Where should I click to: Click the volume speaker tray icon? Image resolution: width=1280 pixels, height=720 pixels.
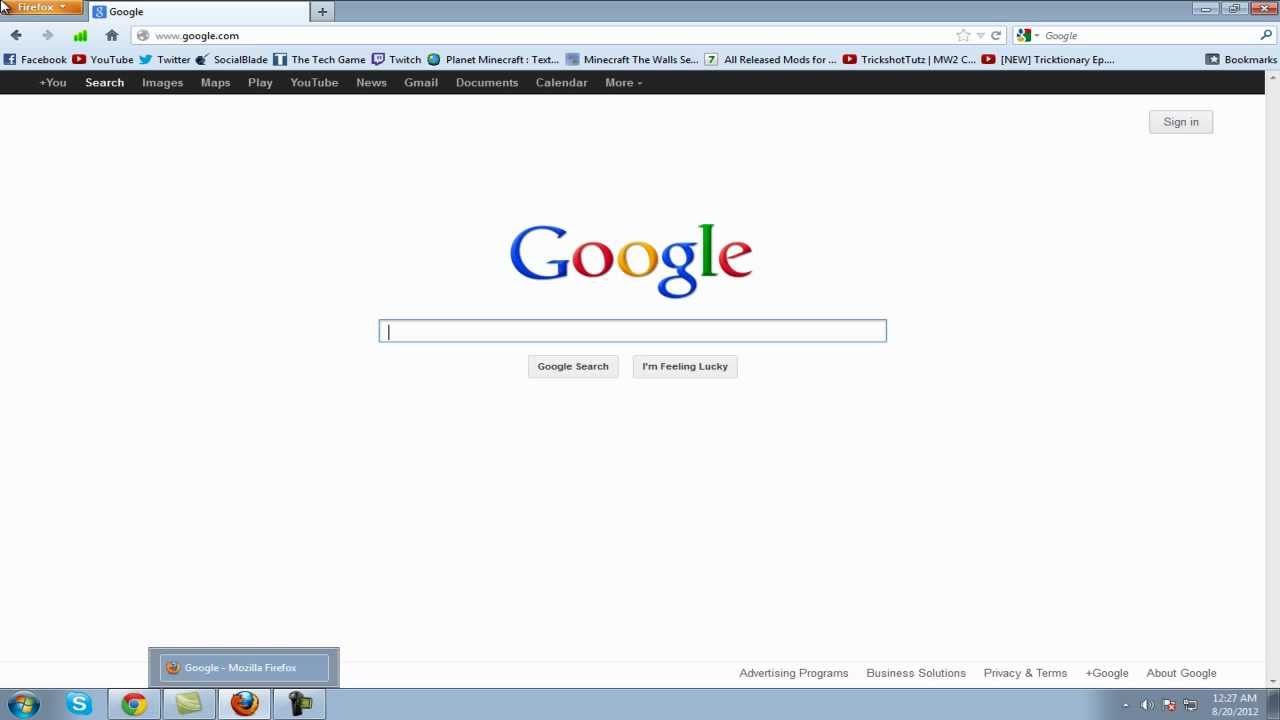click(x=1147, y=705)
